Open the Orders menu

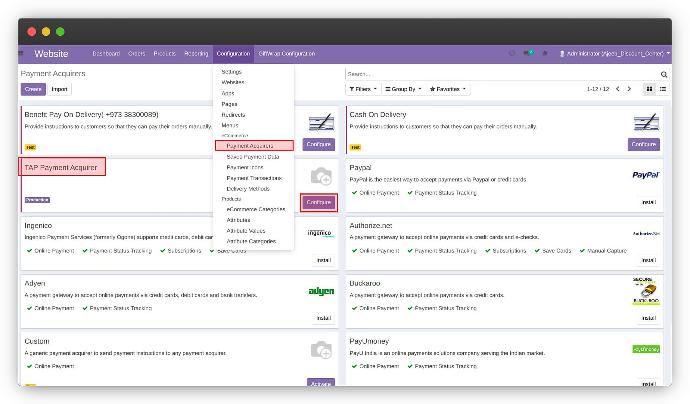136,53
